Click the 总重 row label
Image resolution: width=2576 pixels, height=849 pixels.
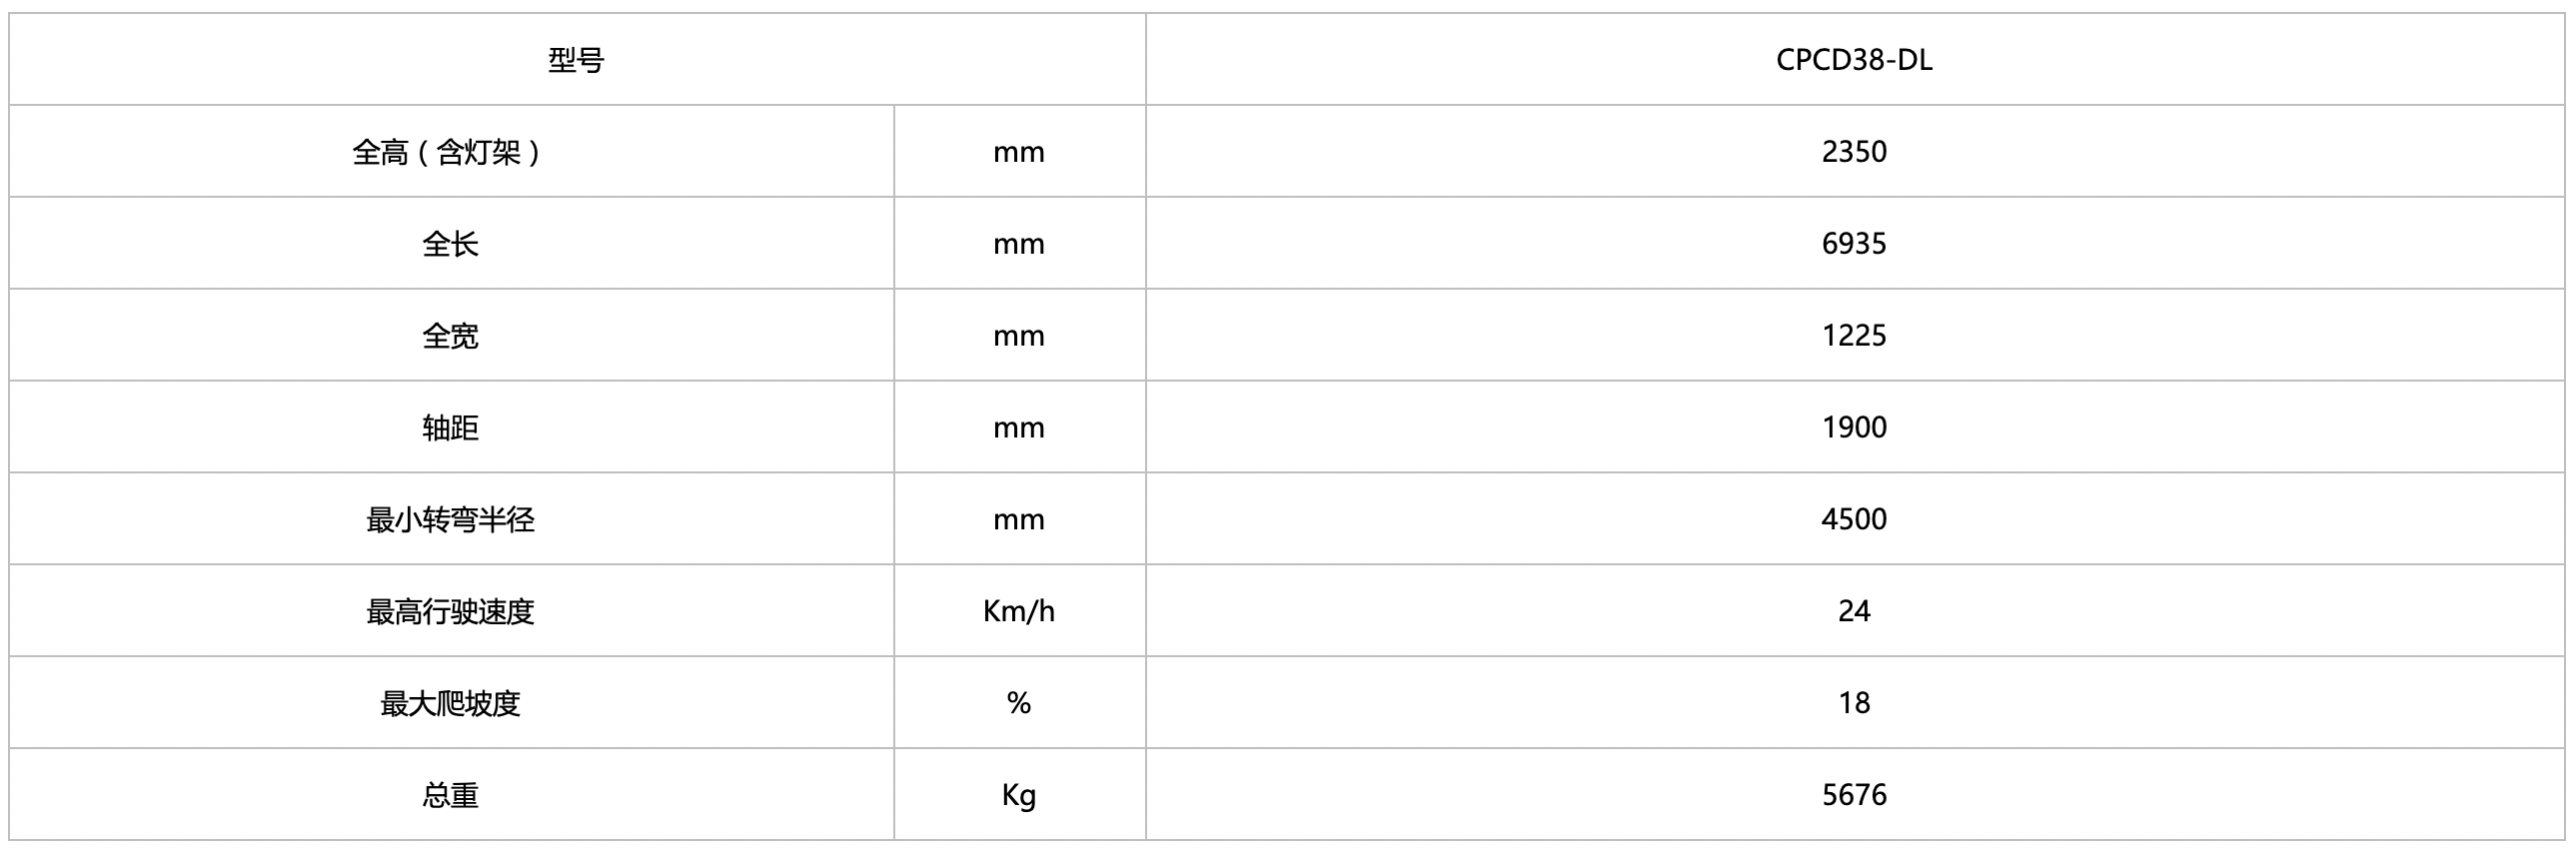(450, 796)
